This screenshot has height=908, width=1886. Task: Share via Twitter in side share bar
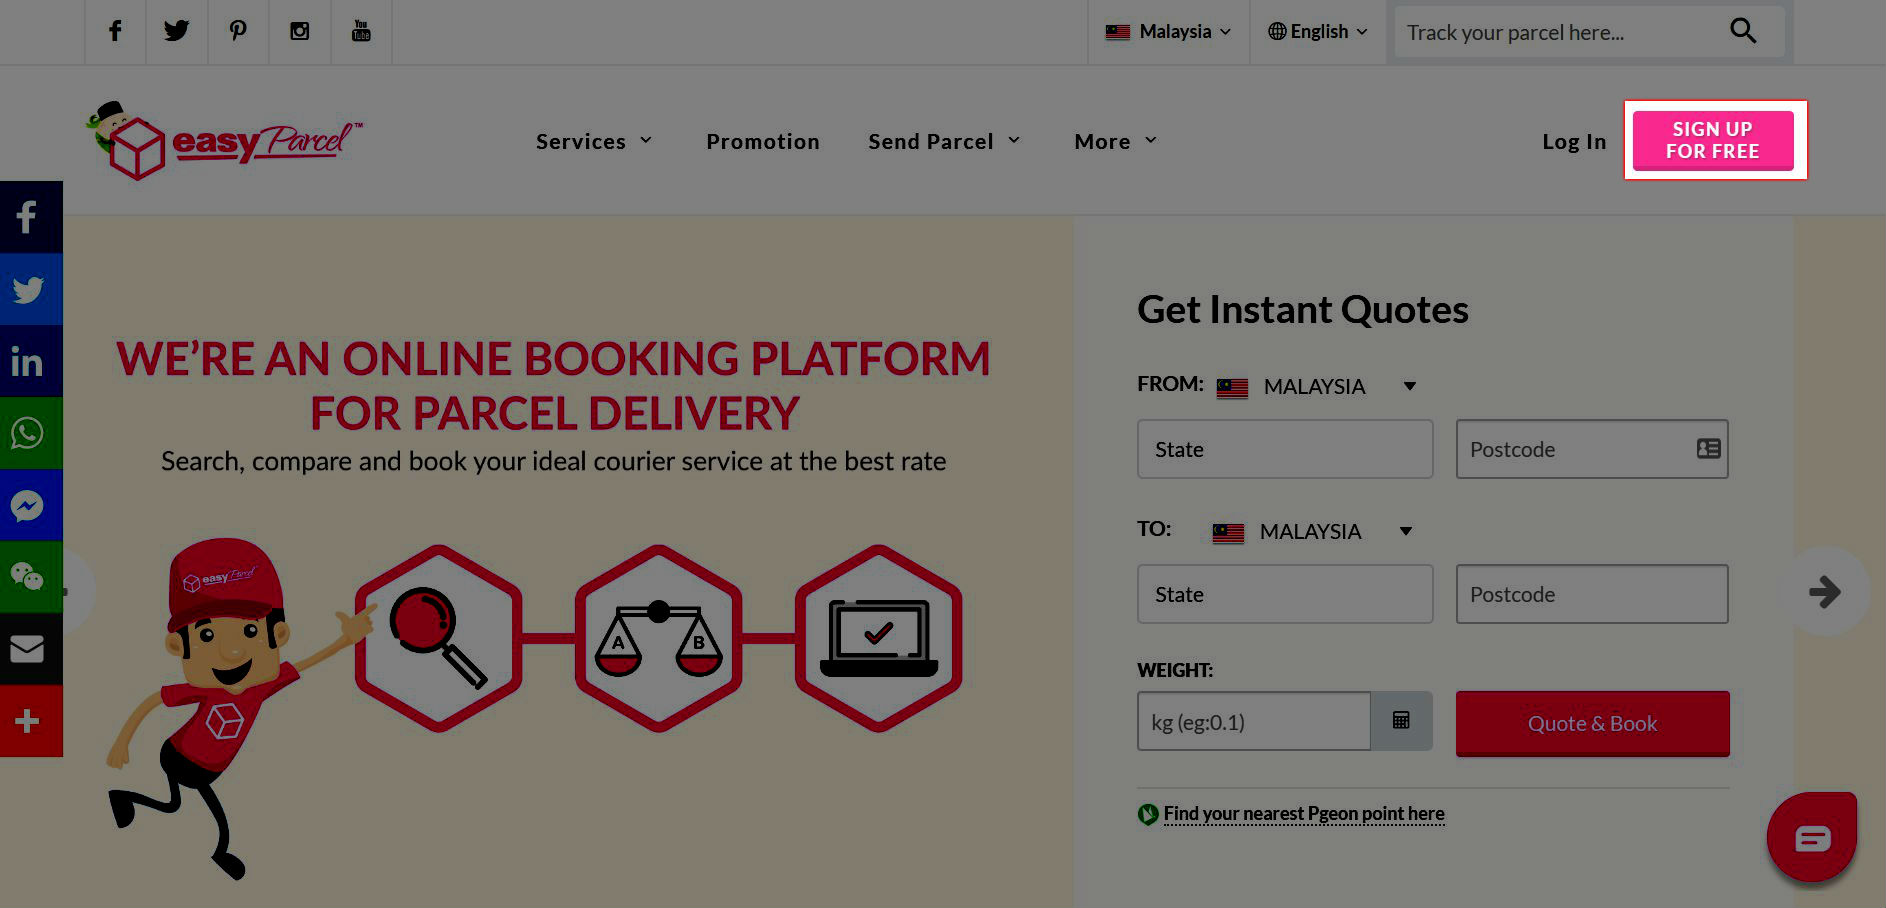click(x=31, y=289)
